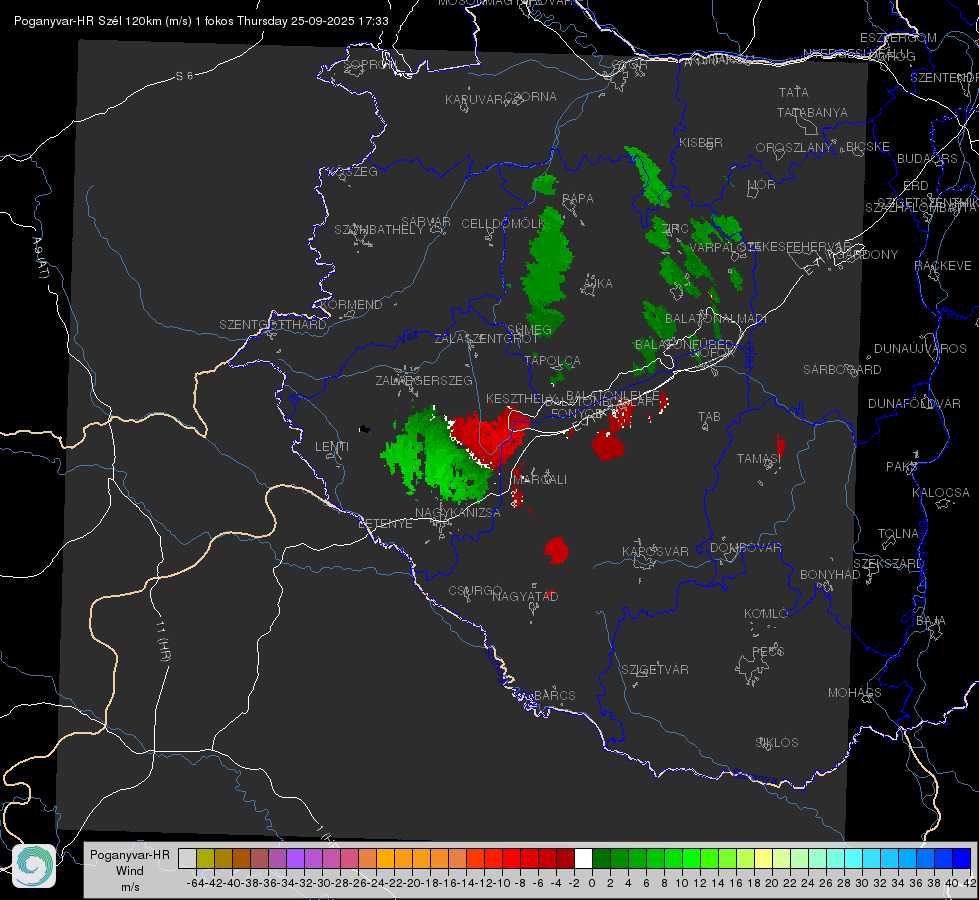
Task: Click the DOMBÓVÁR label
Action: [745, 548]
